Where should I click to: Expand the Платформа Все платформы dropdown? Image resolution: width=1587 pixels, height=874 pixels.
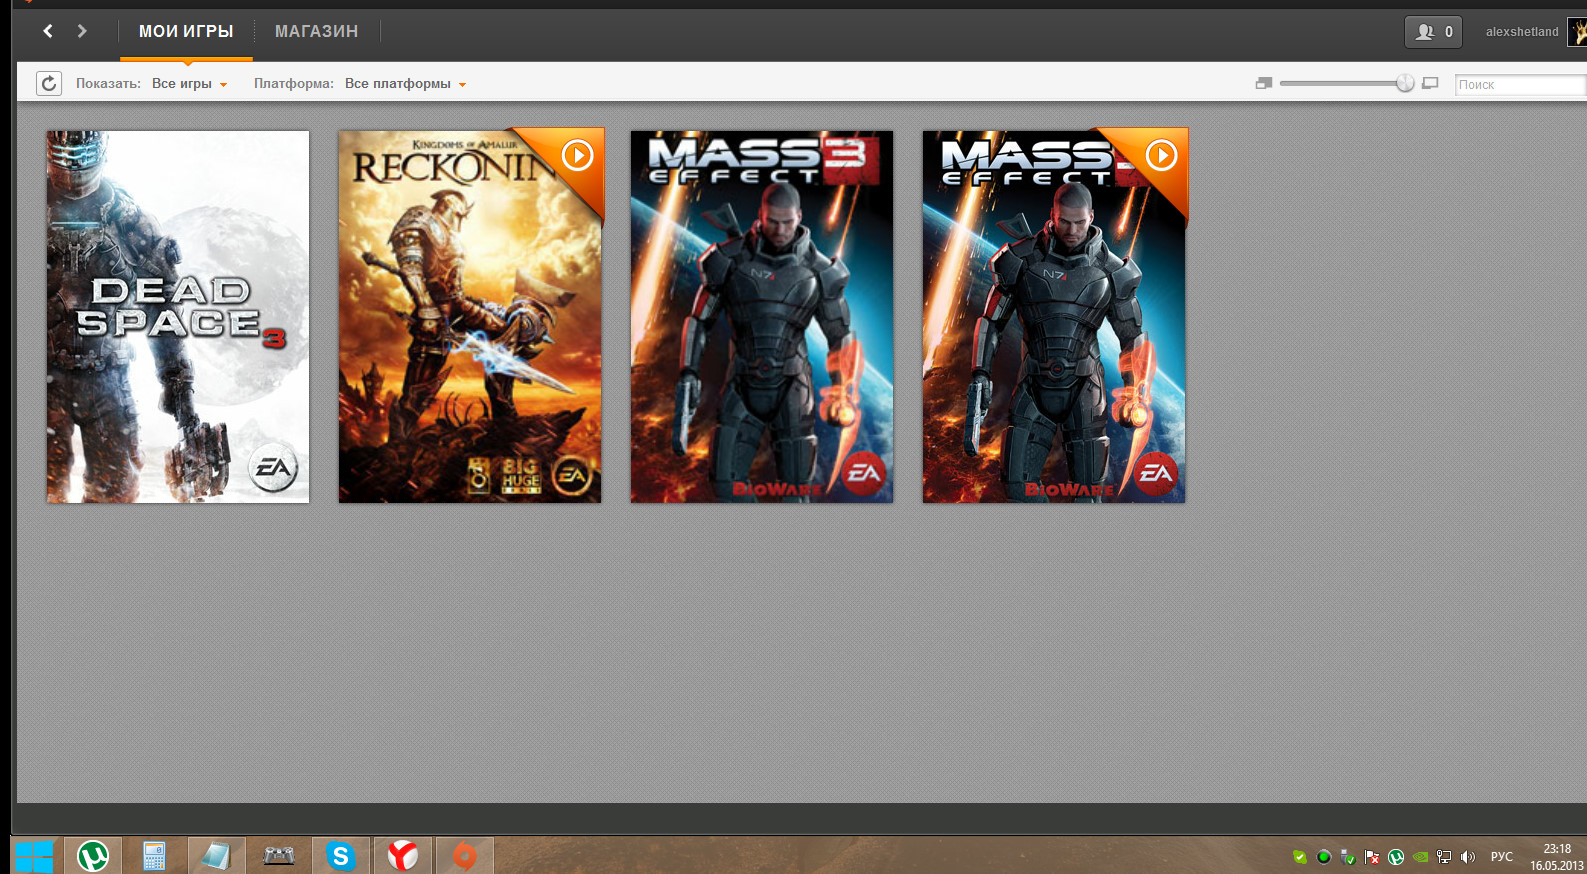coord(405,84)
